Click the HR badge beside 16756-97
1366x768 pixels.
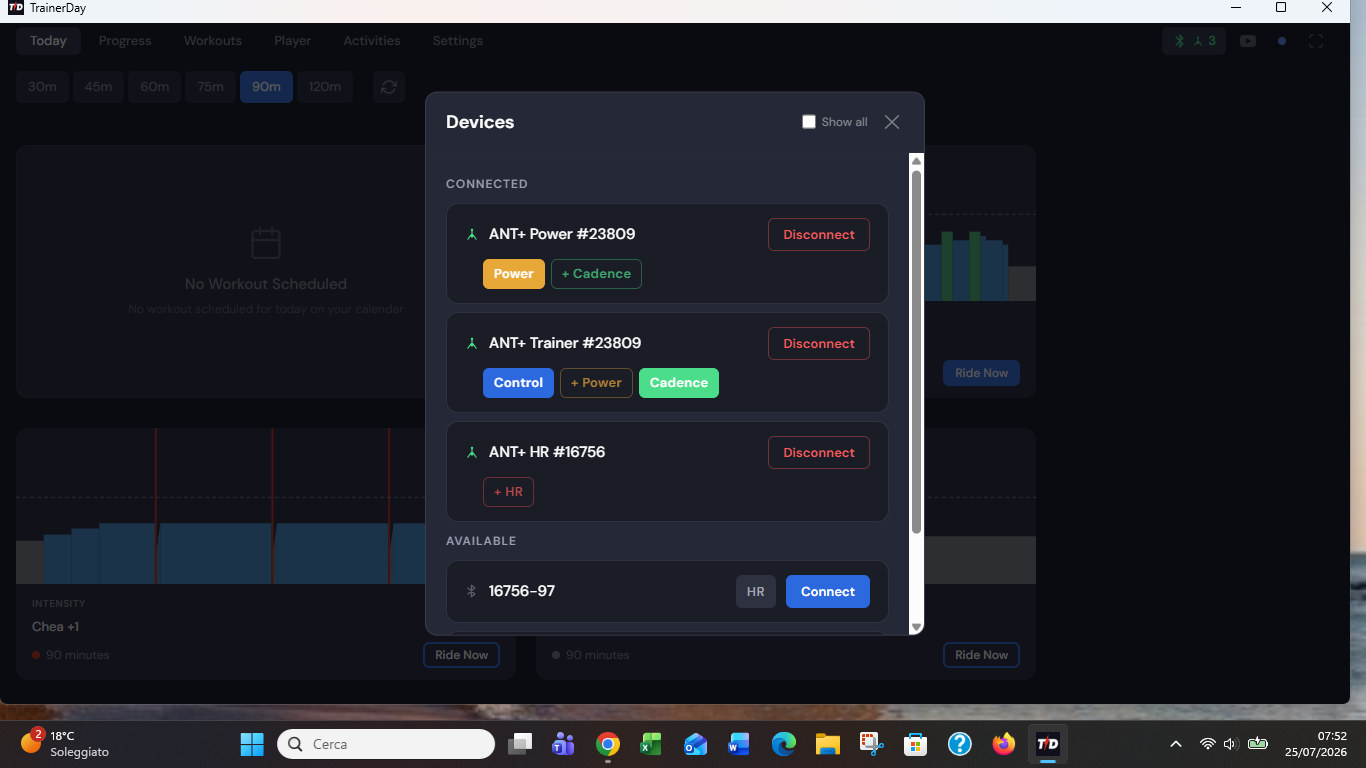[x=756, y=592]
